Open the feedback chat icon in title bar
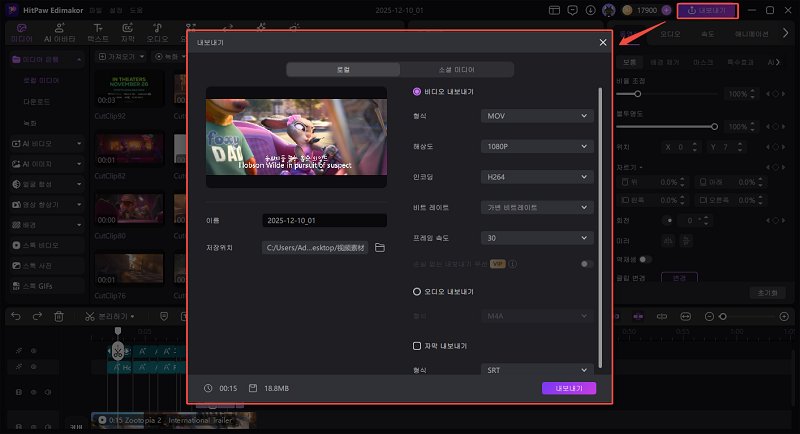Viewport: 800px width, 434px height. tap(572, 10)
